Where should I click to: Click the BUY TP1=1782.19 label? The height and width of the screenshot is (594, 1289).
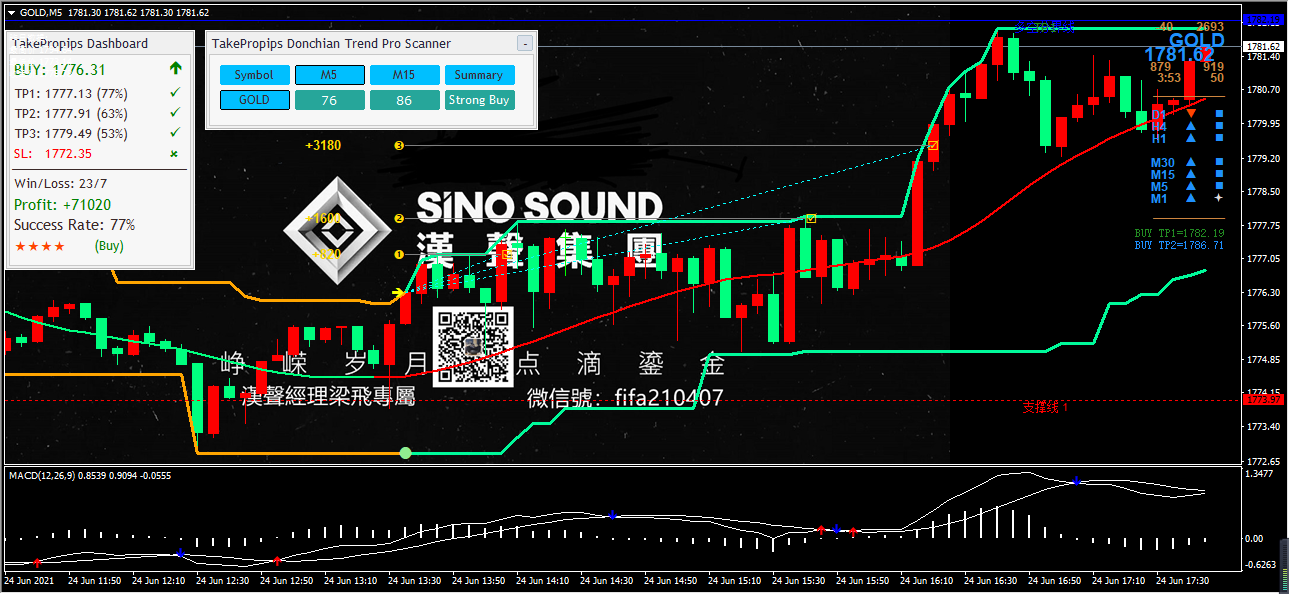[x=1179, y=233]
